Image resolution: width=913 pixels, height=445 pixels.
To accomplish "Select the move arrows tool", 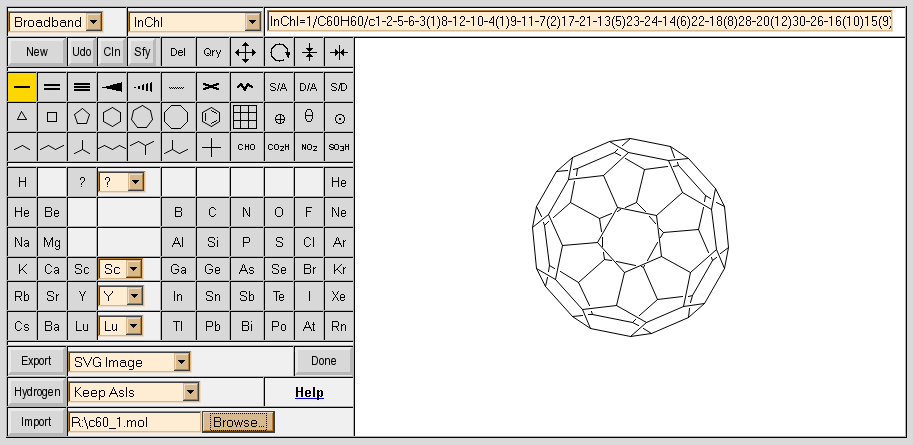I will point(245,52).
